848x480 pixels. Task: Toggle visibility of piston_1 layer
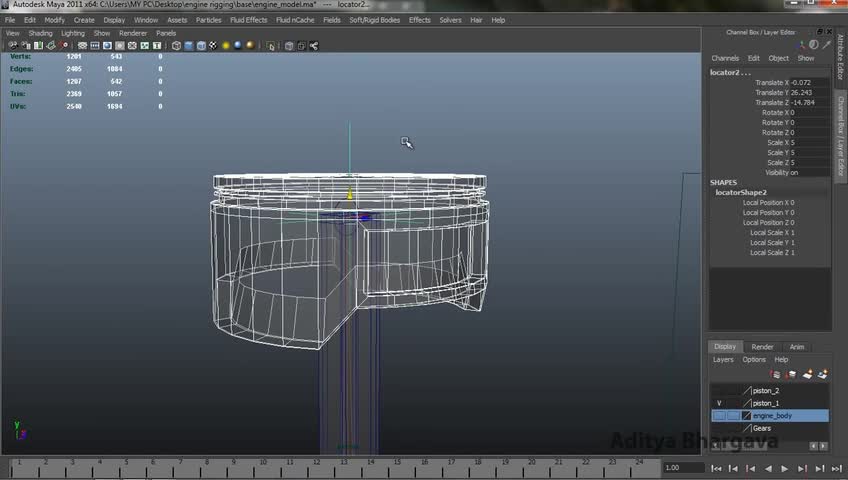(x=719, y=403)
